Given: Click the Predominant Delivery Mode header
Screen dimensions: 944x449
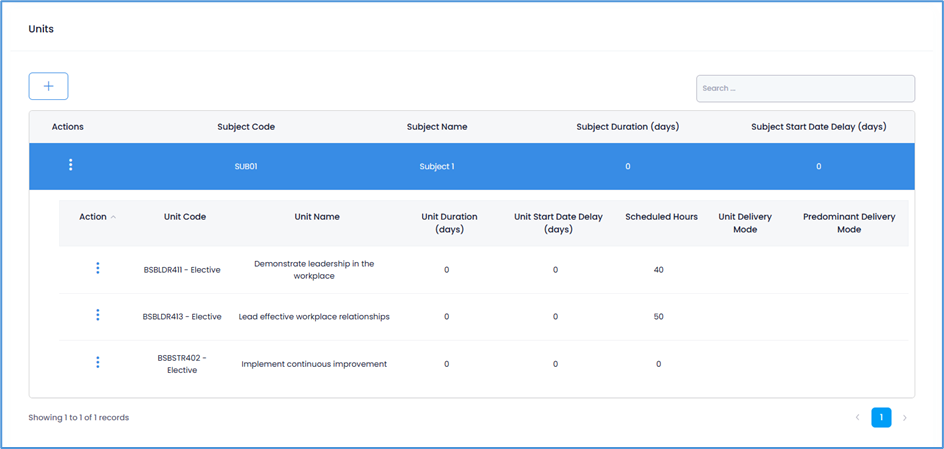Looking at the screenshot, I should point(849,222).
